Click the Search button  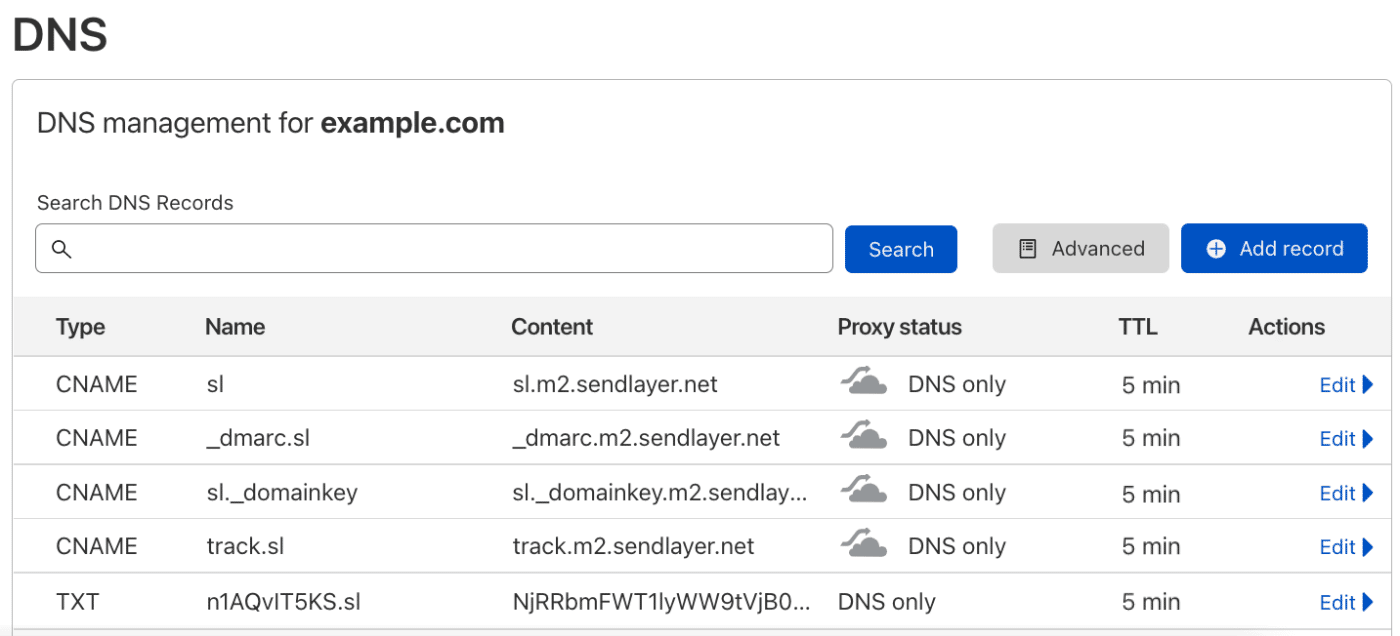click(900, 248)
